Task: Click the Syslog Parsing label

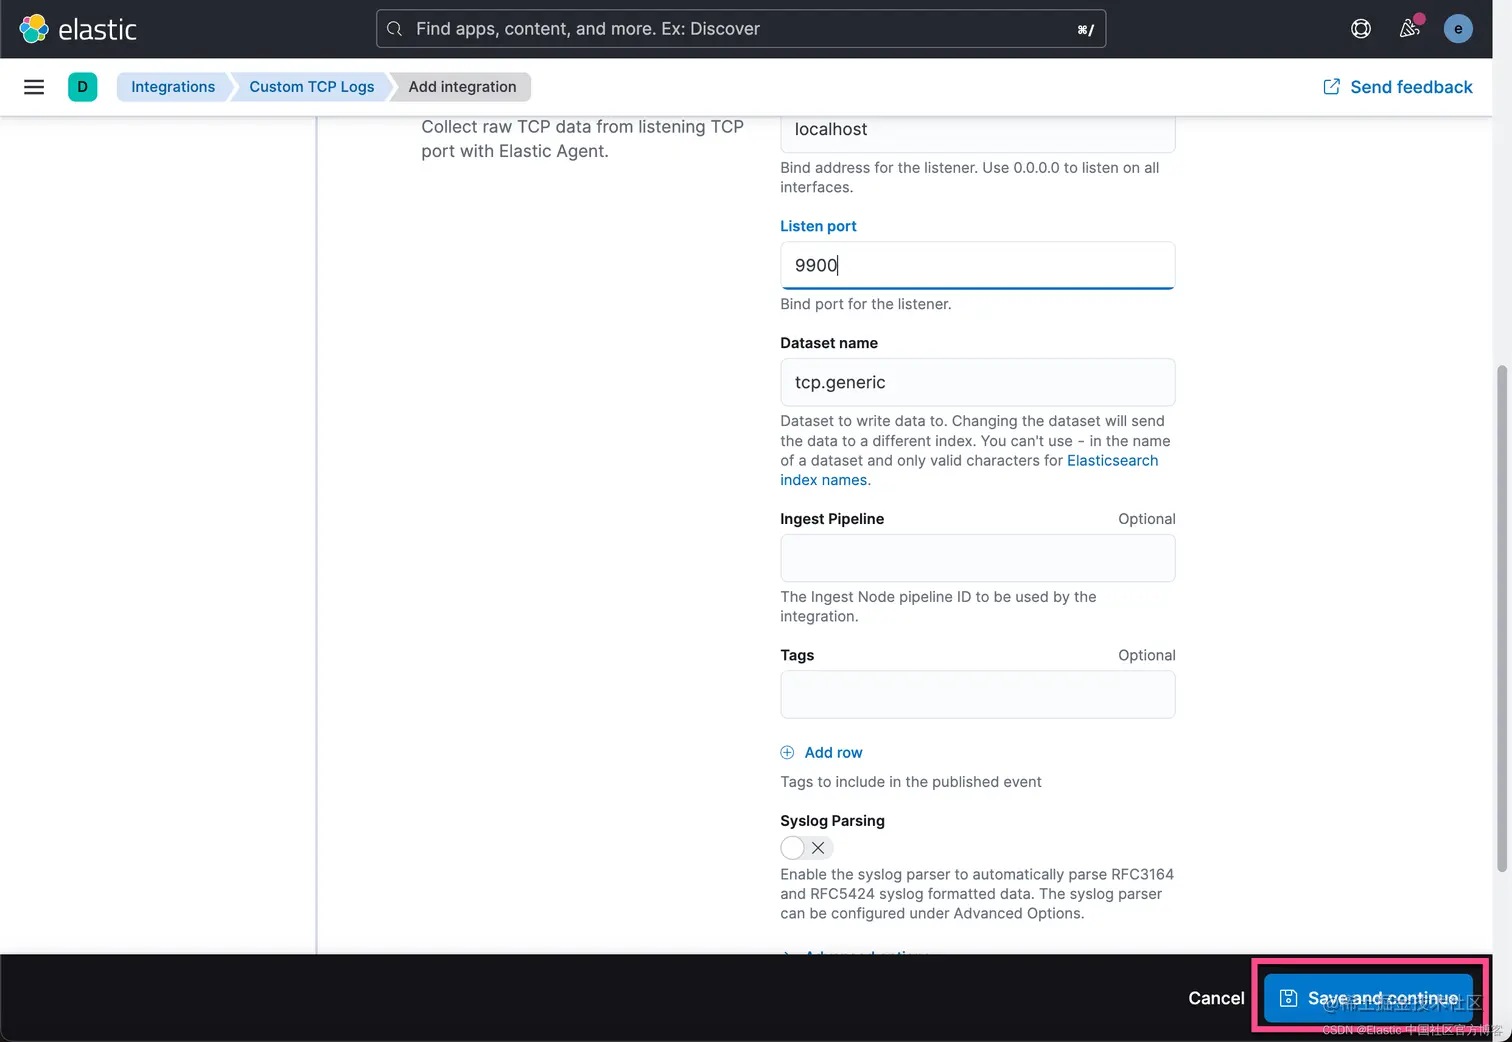Action: tap(832, 821)
